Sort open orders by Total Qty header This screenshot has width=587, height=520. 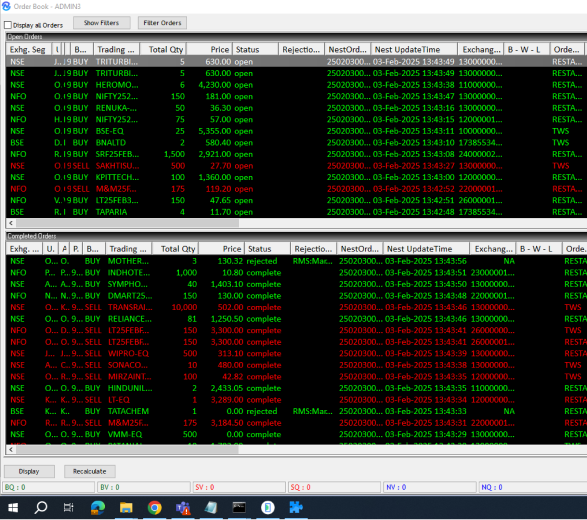click(163, 49)
